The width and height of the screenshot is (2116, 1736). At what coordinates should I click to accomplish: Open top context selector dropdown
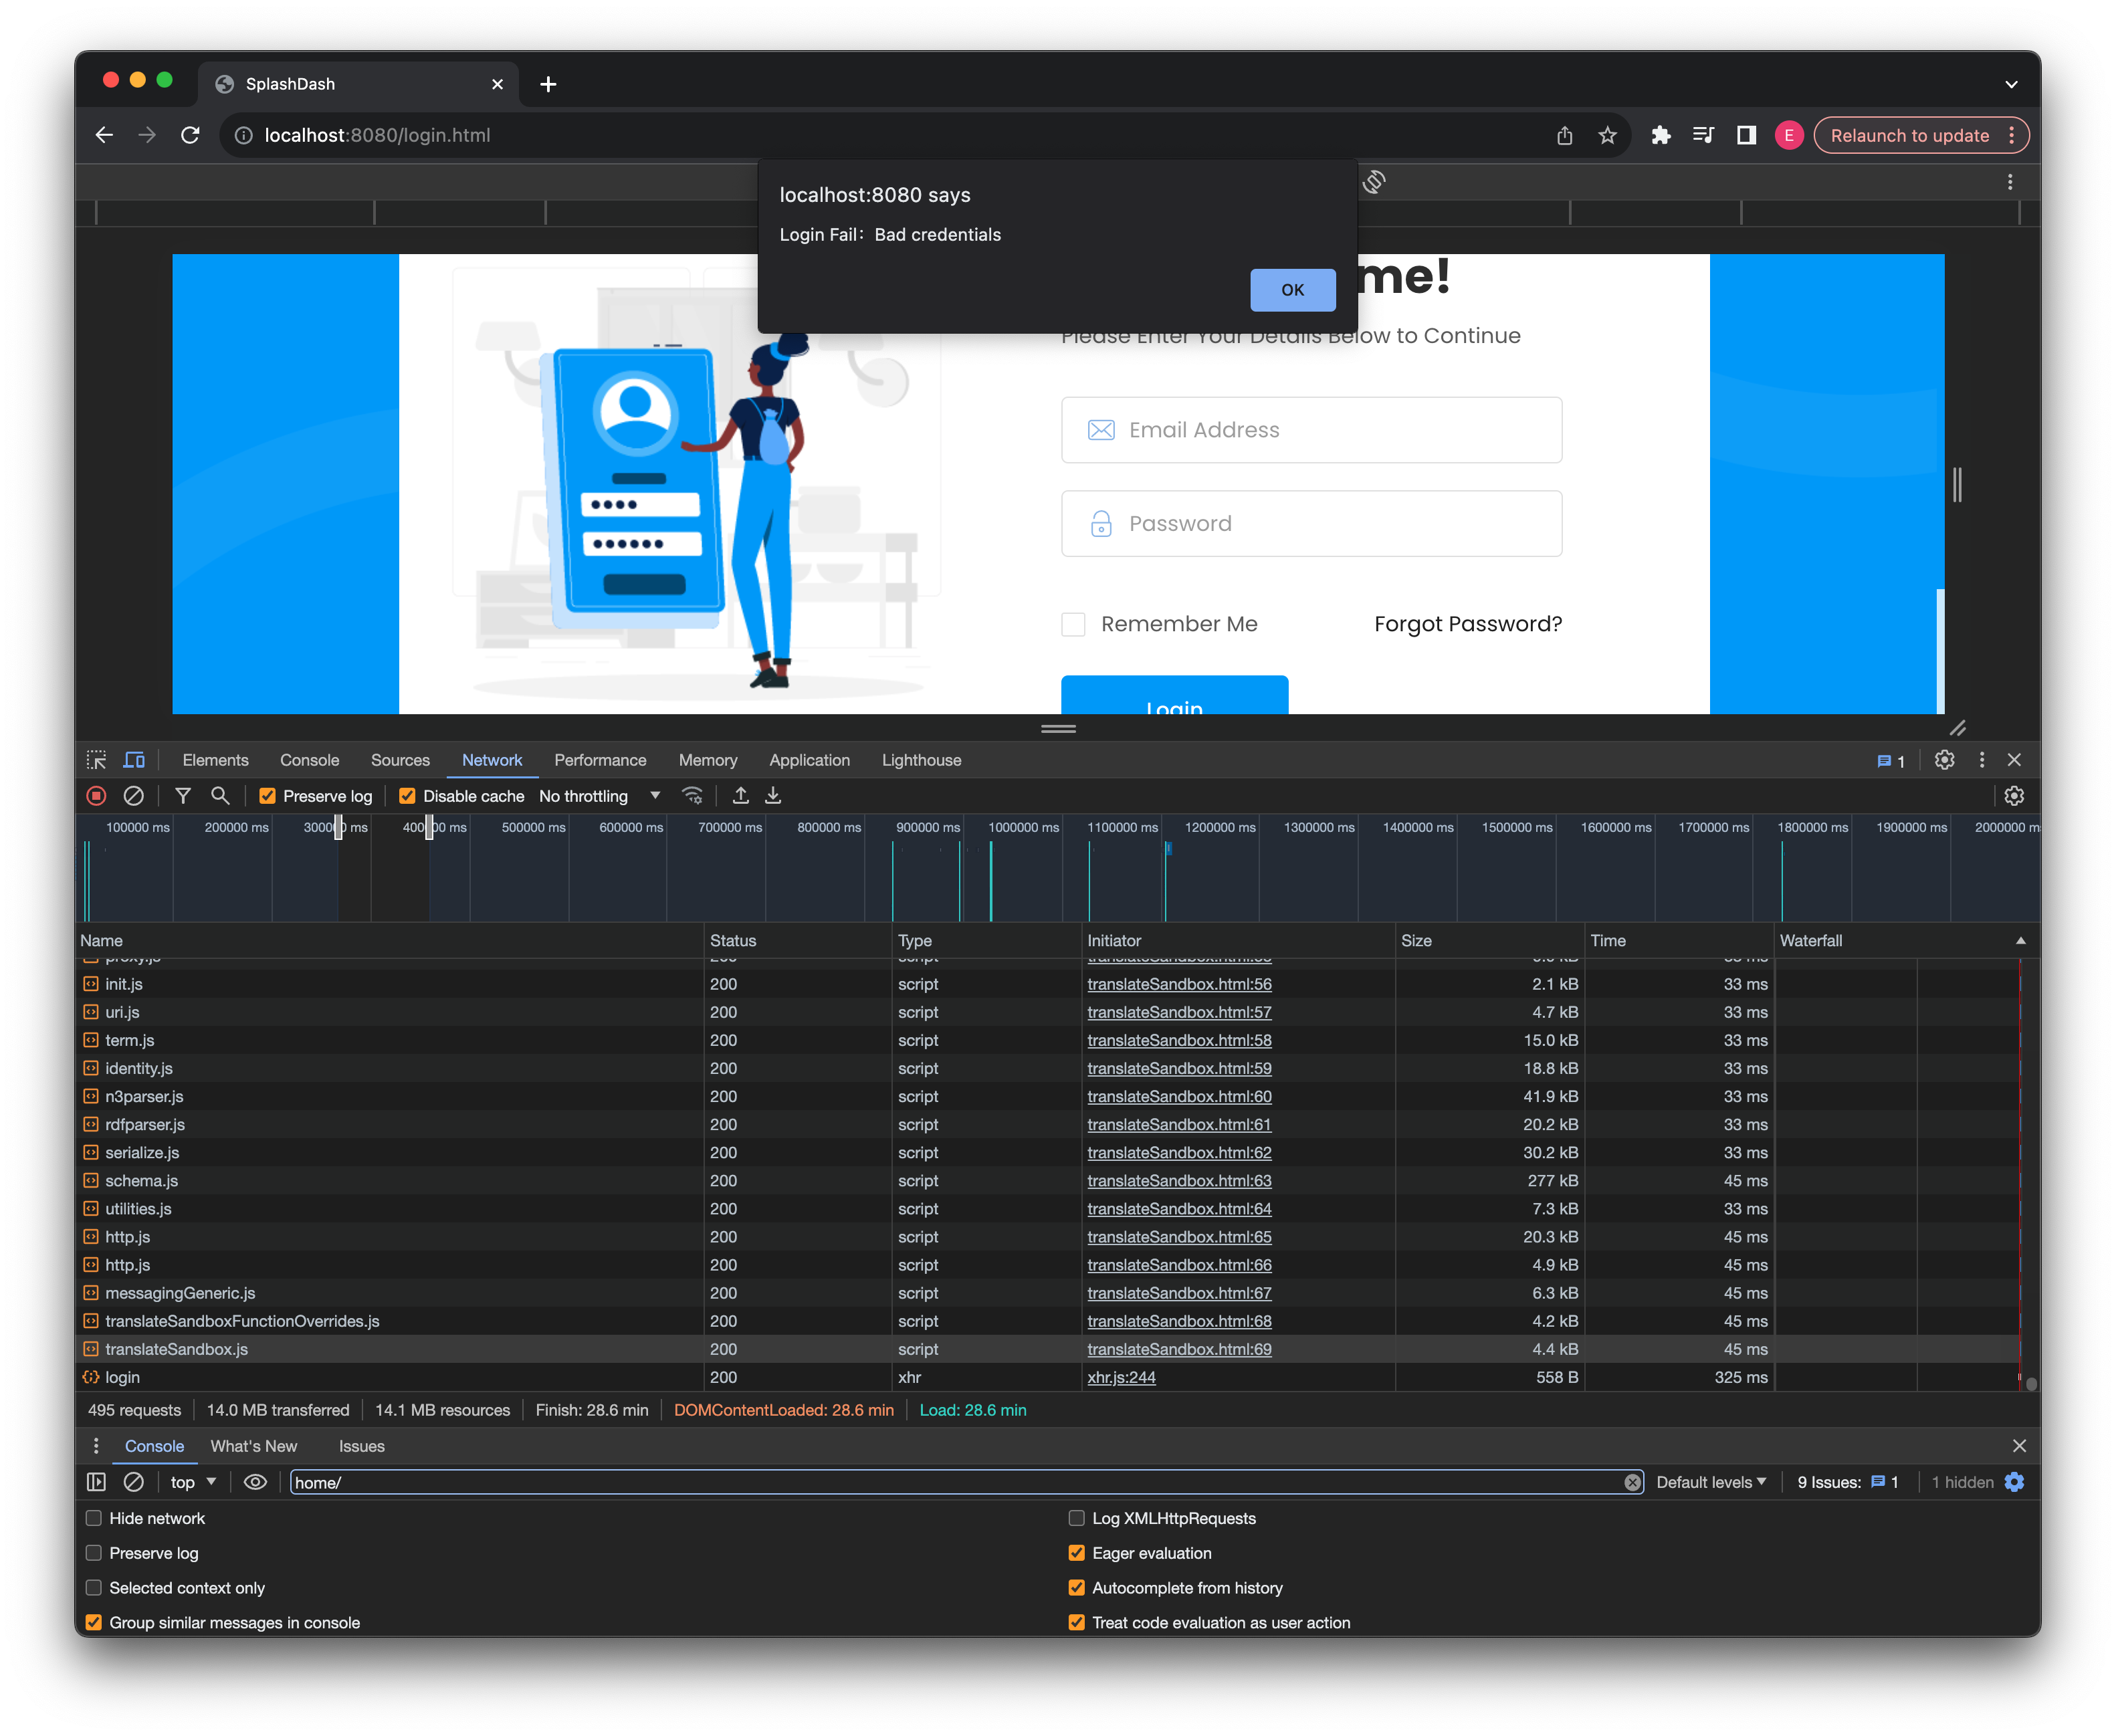click(x=193, y=1482)
